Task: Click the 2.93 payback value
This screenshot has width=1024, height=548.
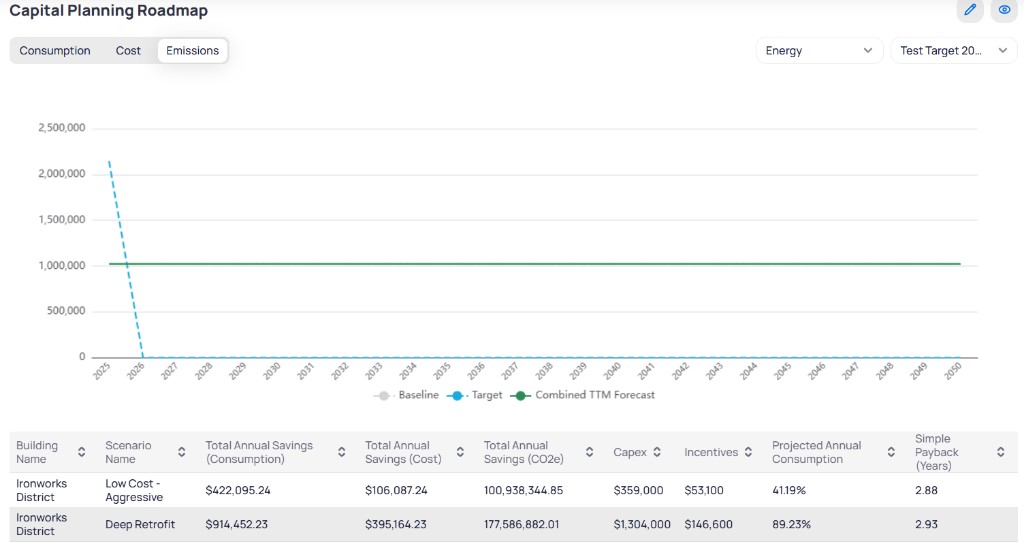Action: (926, 524)
